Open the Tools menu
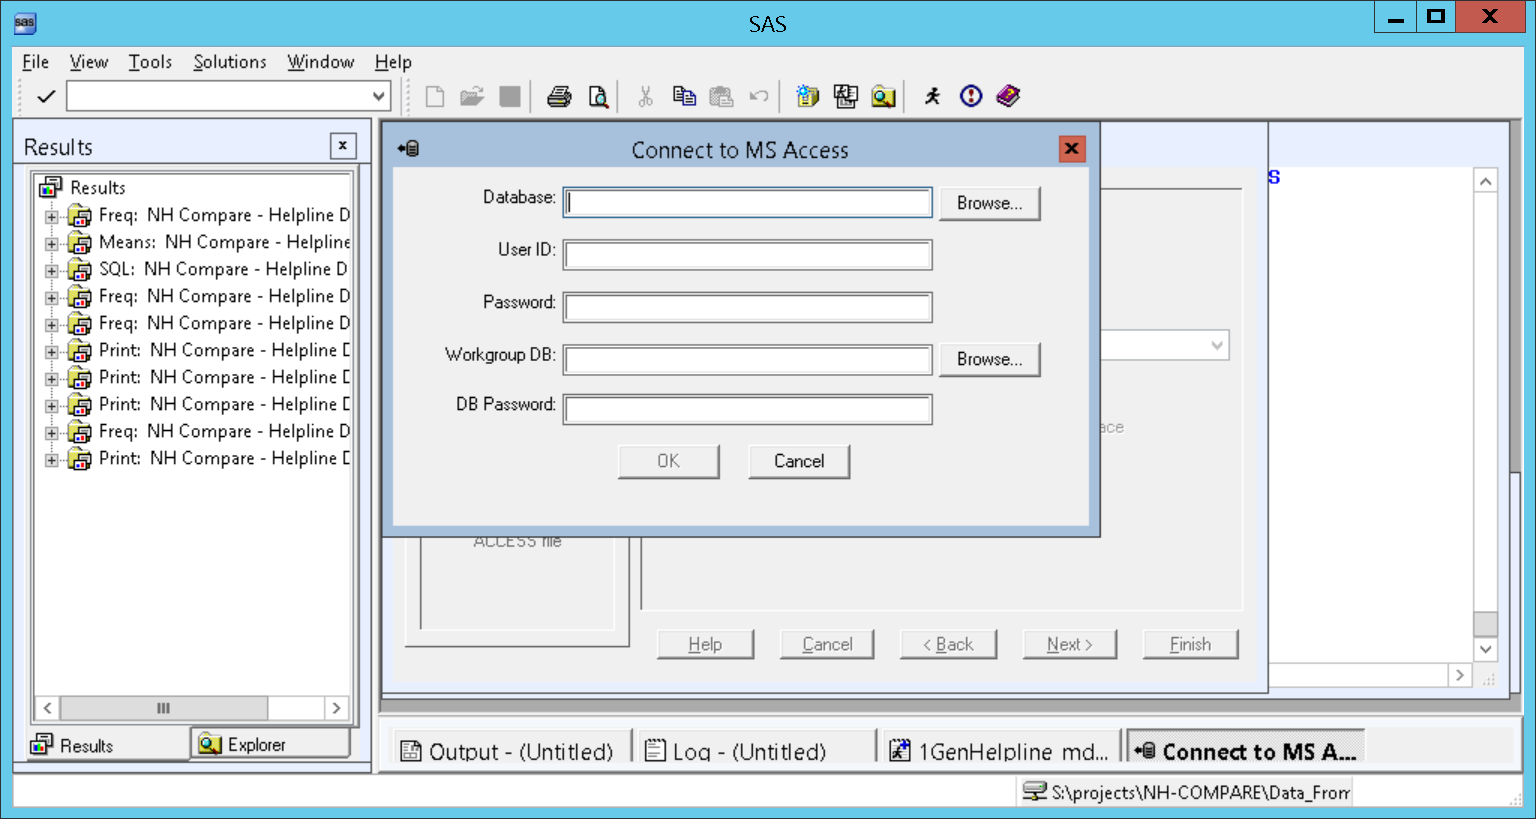1536x819 pixels. 150,62
